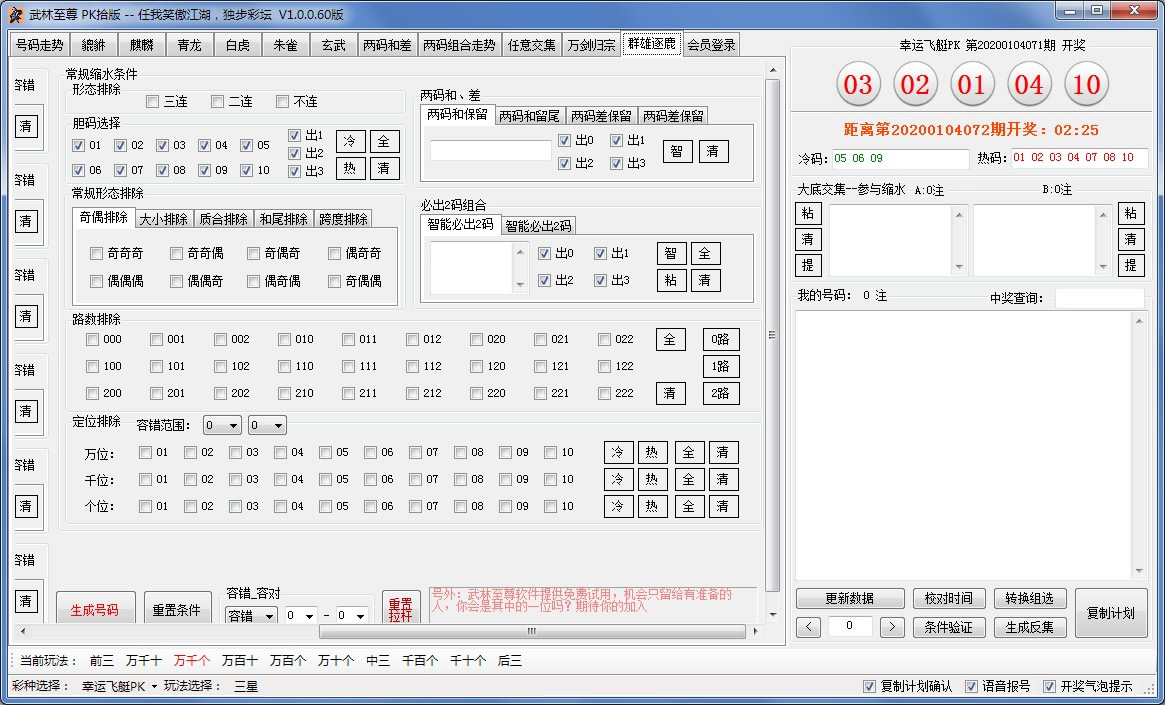Click the 更新数据 update data button
Image resolution: width=1165 pixels, height=705 pixels.
pos(849,597)
